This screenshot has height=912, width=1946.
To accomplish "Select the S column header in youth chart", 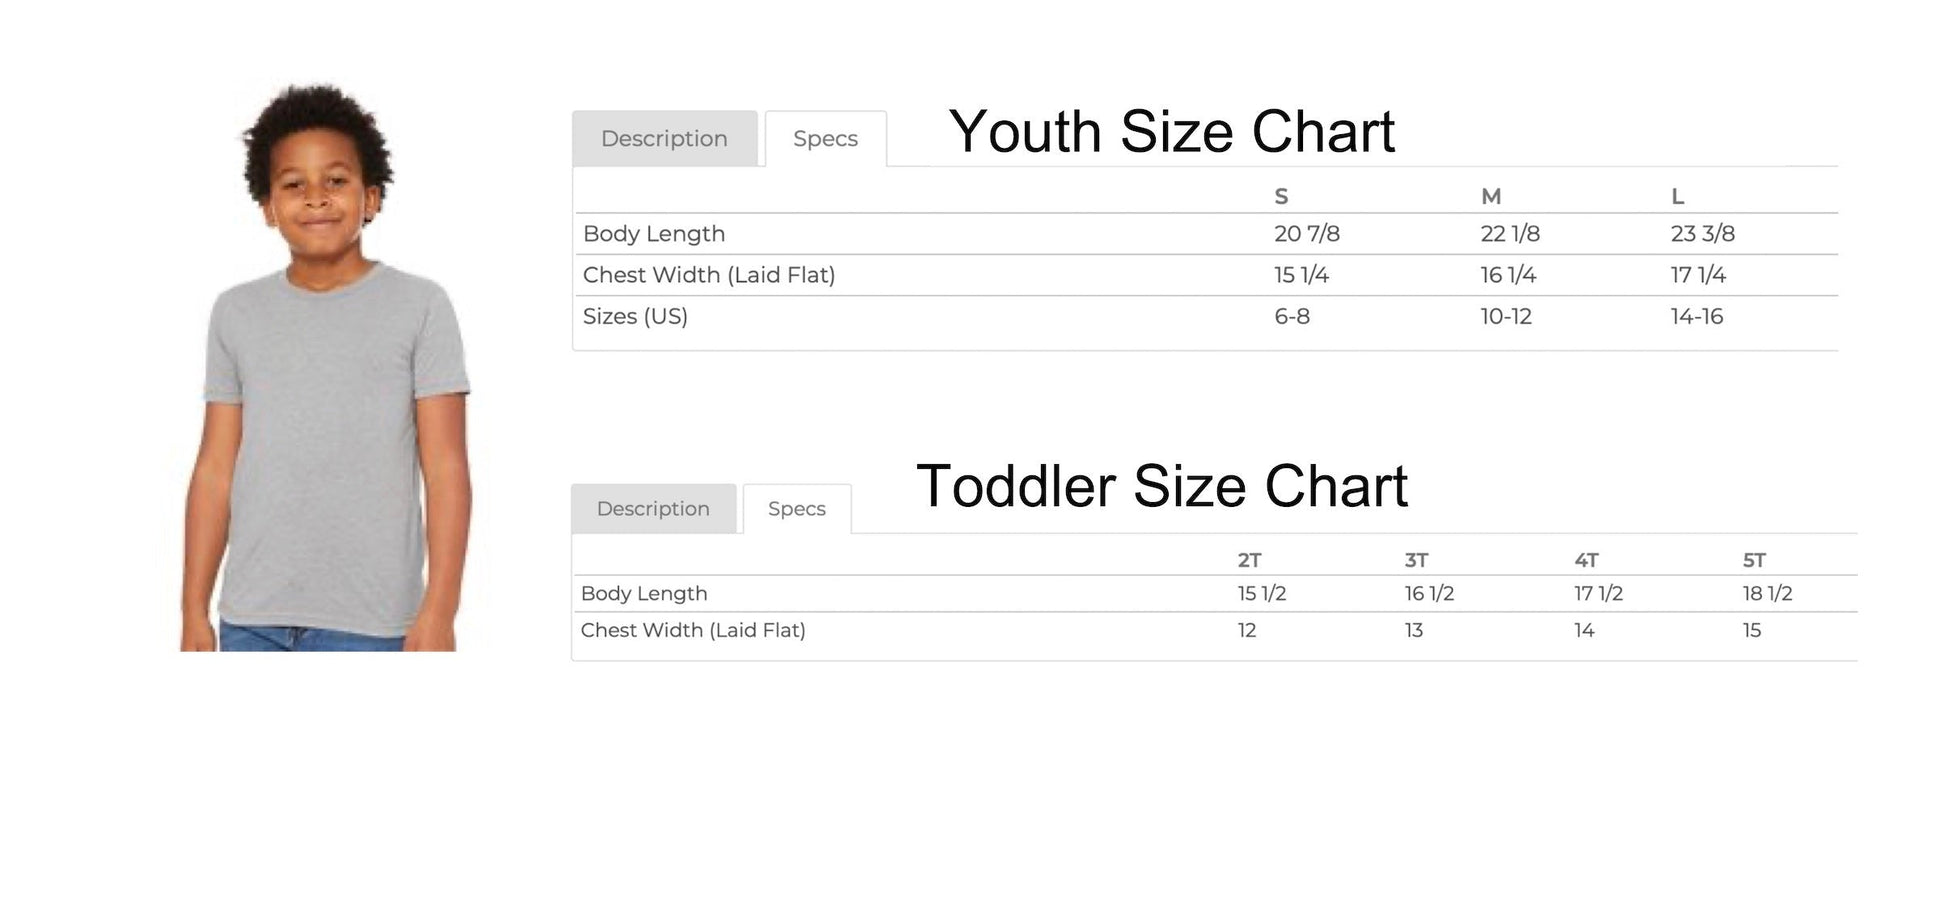I will [1281, 197].
